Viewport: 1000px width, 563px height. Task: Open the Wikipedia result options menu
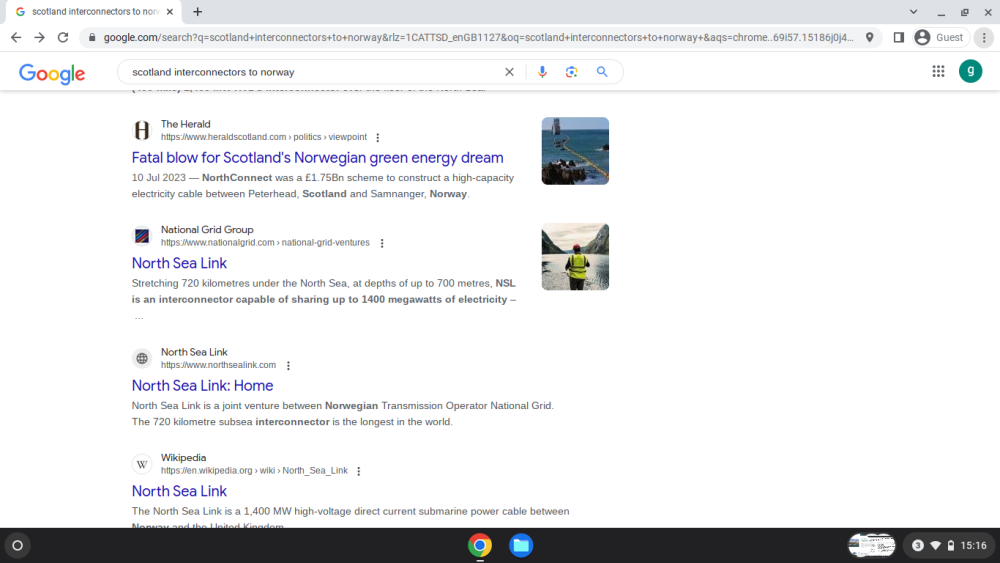358,471
